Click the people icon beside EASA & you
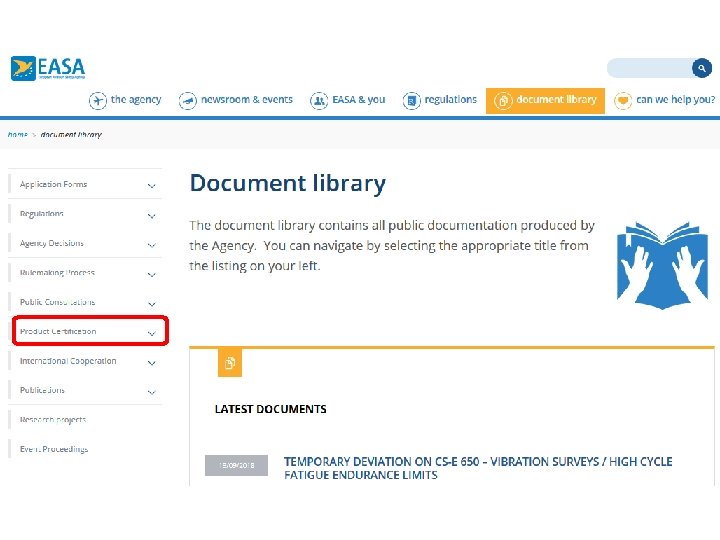The width and height of the screenshot is (720, 540). (x=319, y=100)
